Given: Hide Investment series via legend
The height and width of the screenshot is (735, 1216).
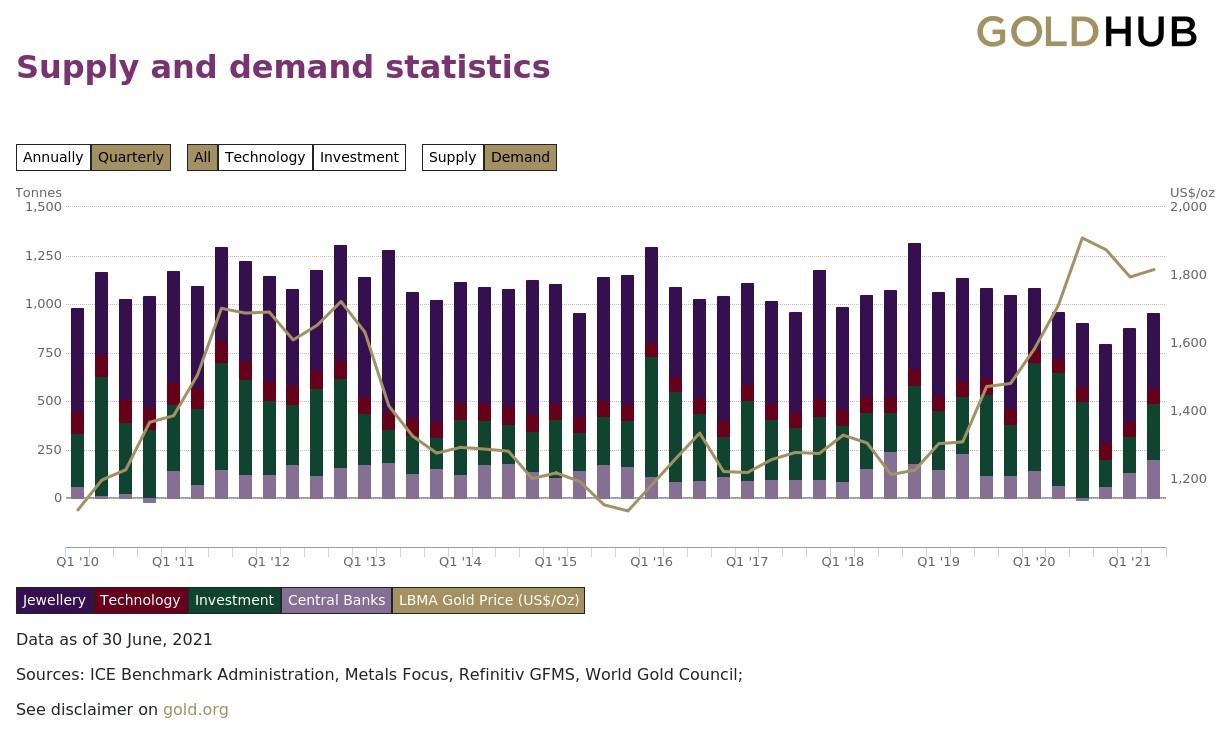Looking at the screenshot, I should click(x=234, y=600).
